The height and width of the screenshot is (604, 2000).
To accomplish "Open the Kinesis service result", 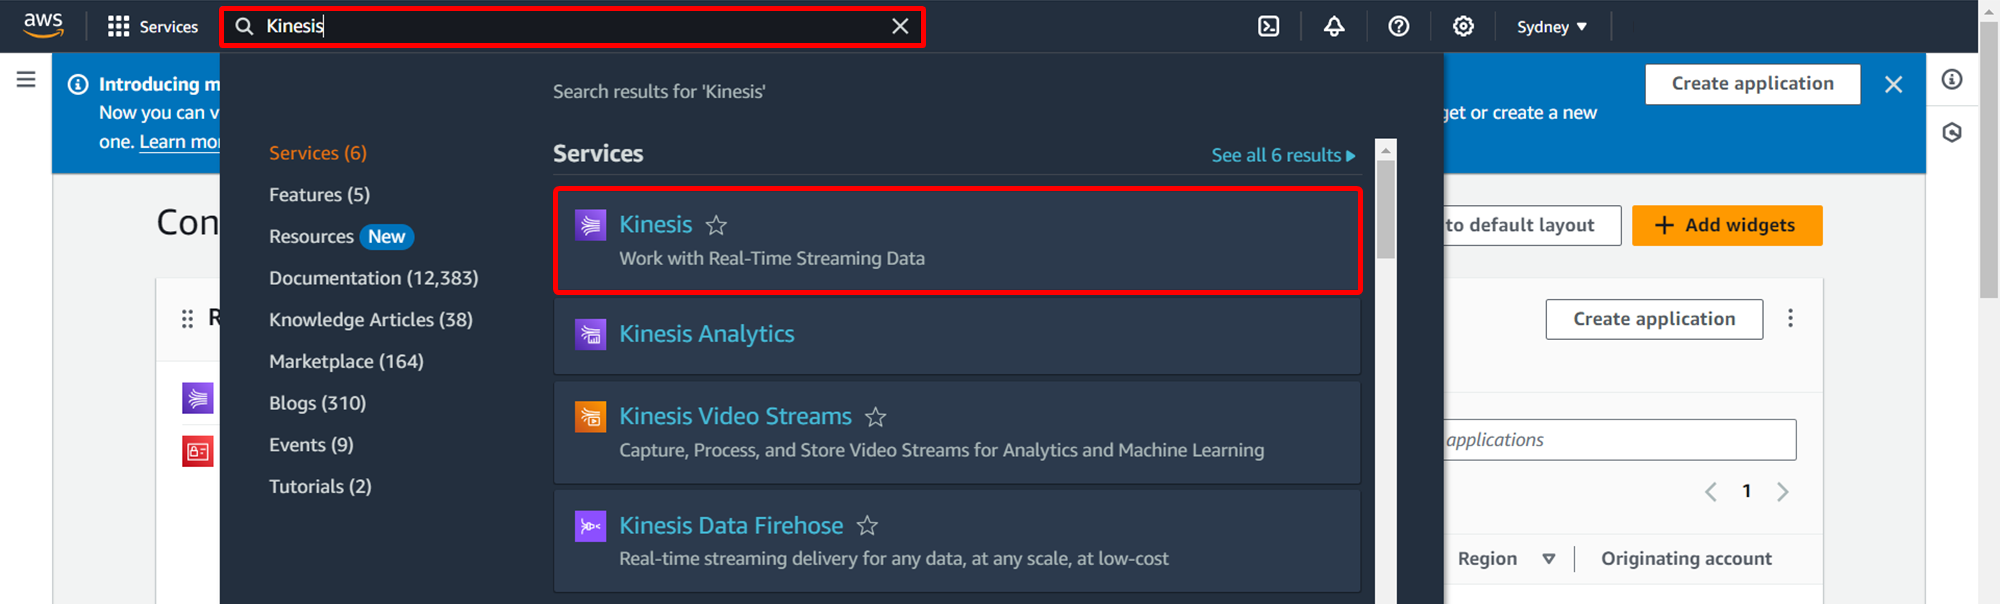I will tap(957, 240).
